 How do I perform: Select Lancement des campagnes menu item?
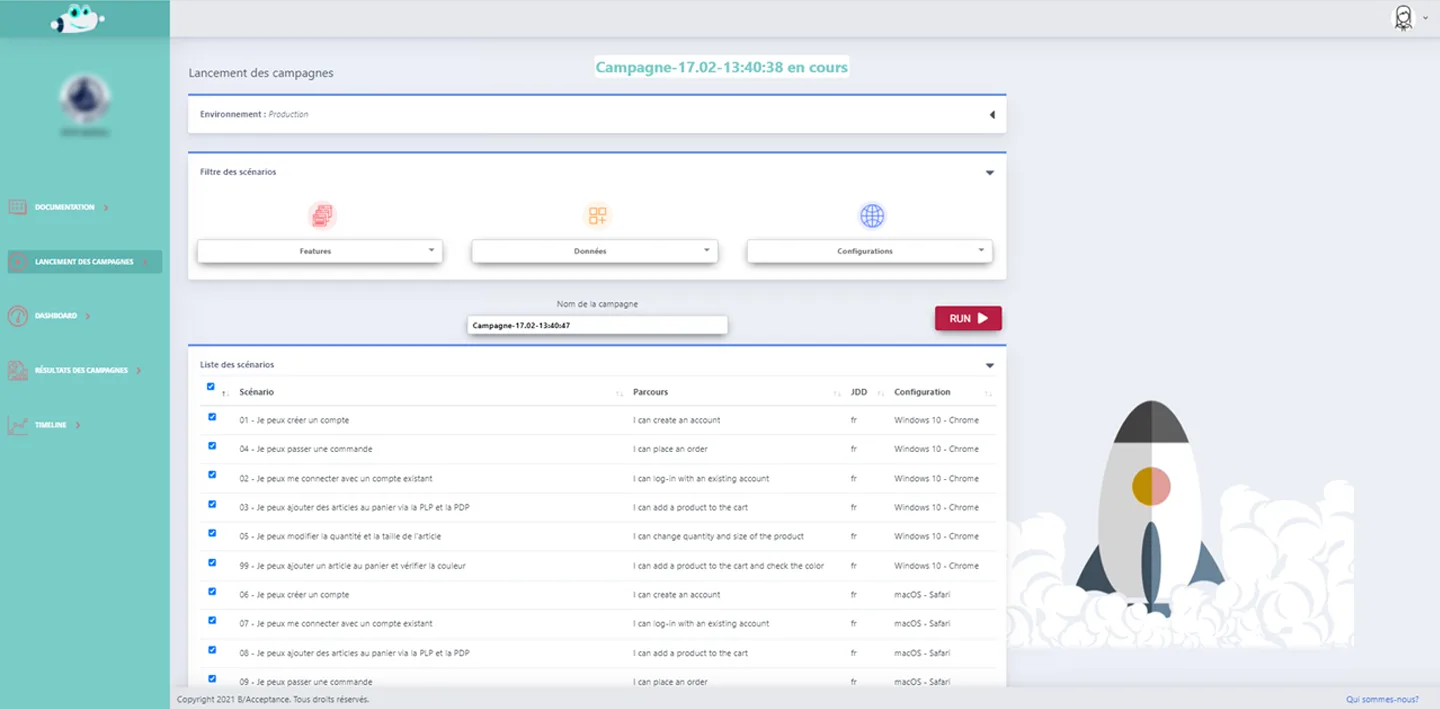point(84,262)
